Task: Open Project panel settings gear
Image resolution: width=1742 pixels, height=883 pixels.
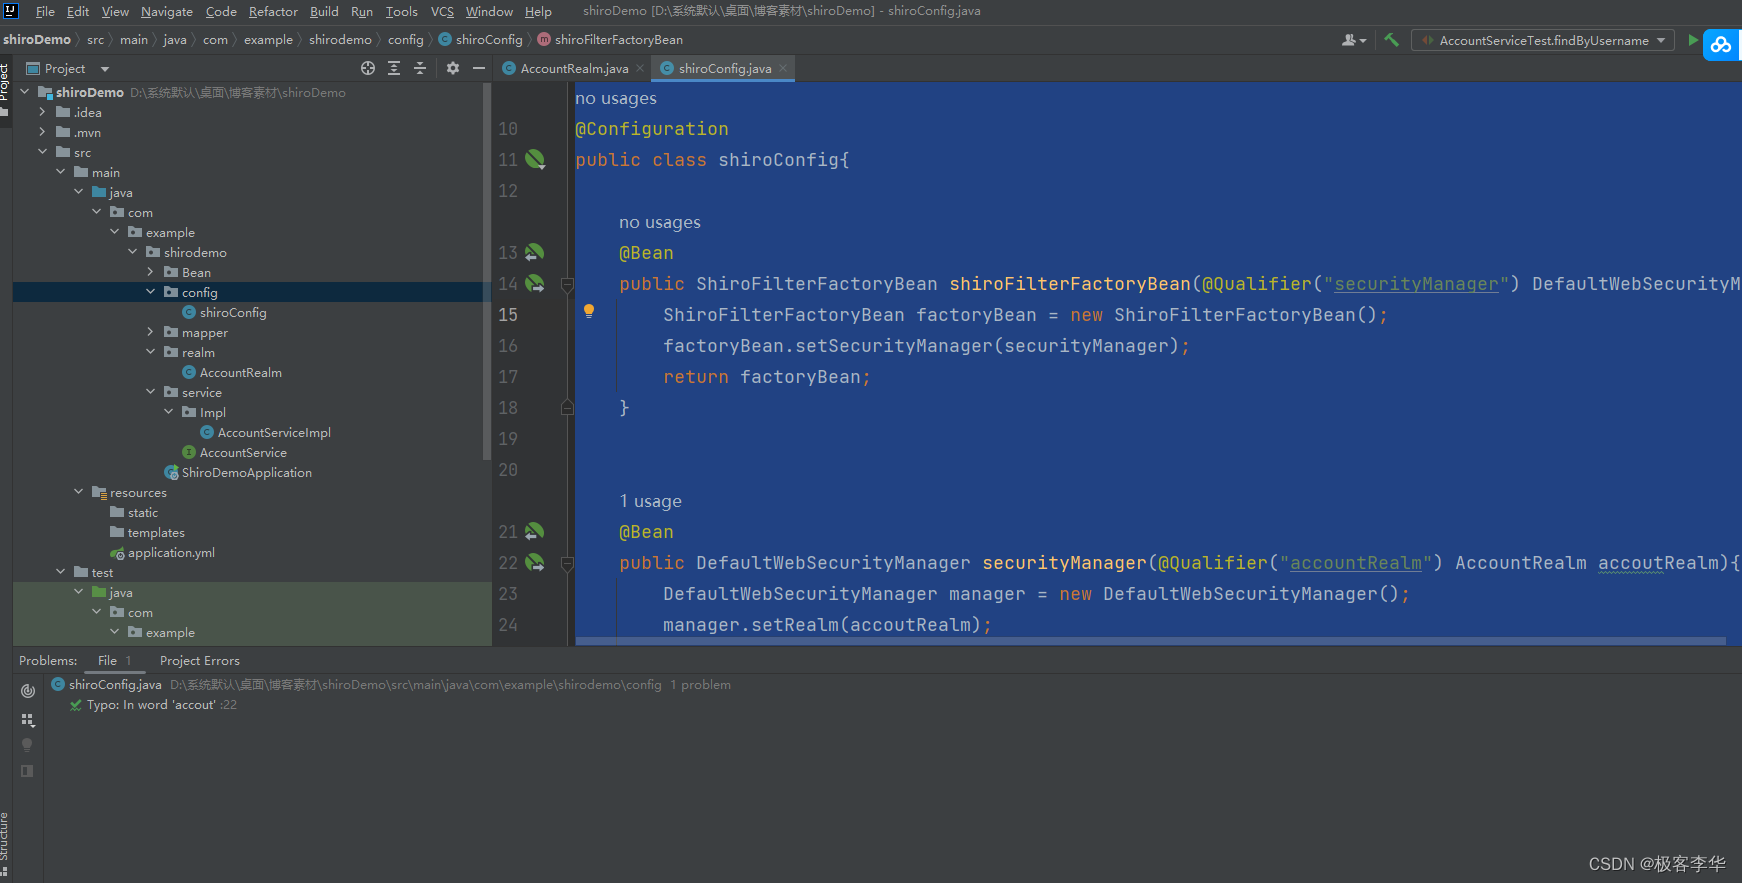Action: click(x=453, y=68)
